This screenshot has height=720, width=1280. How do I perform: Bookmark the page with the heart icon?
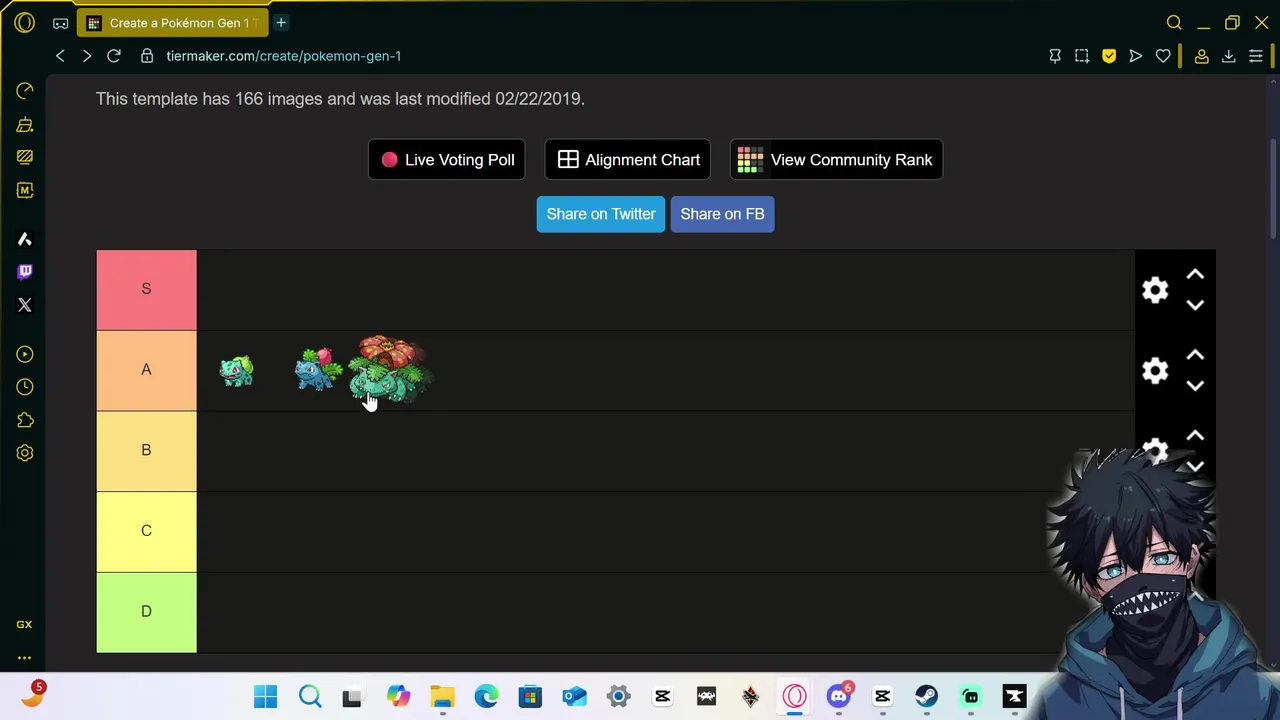(1163, 56)
